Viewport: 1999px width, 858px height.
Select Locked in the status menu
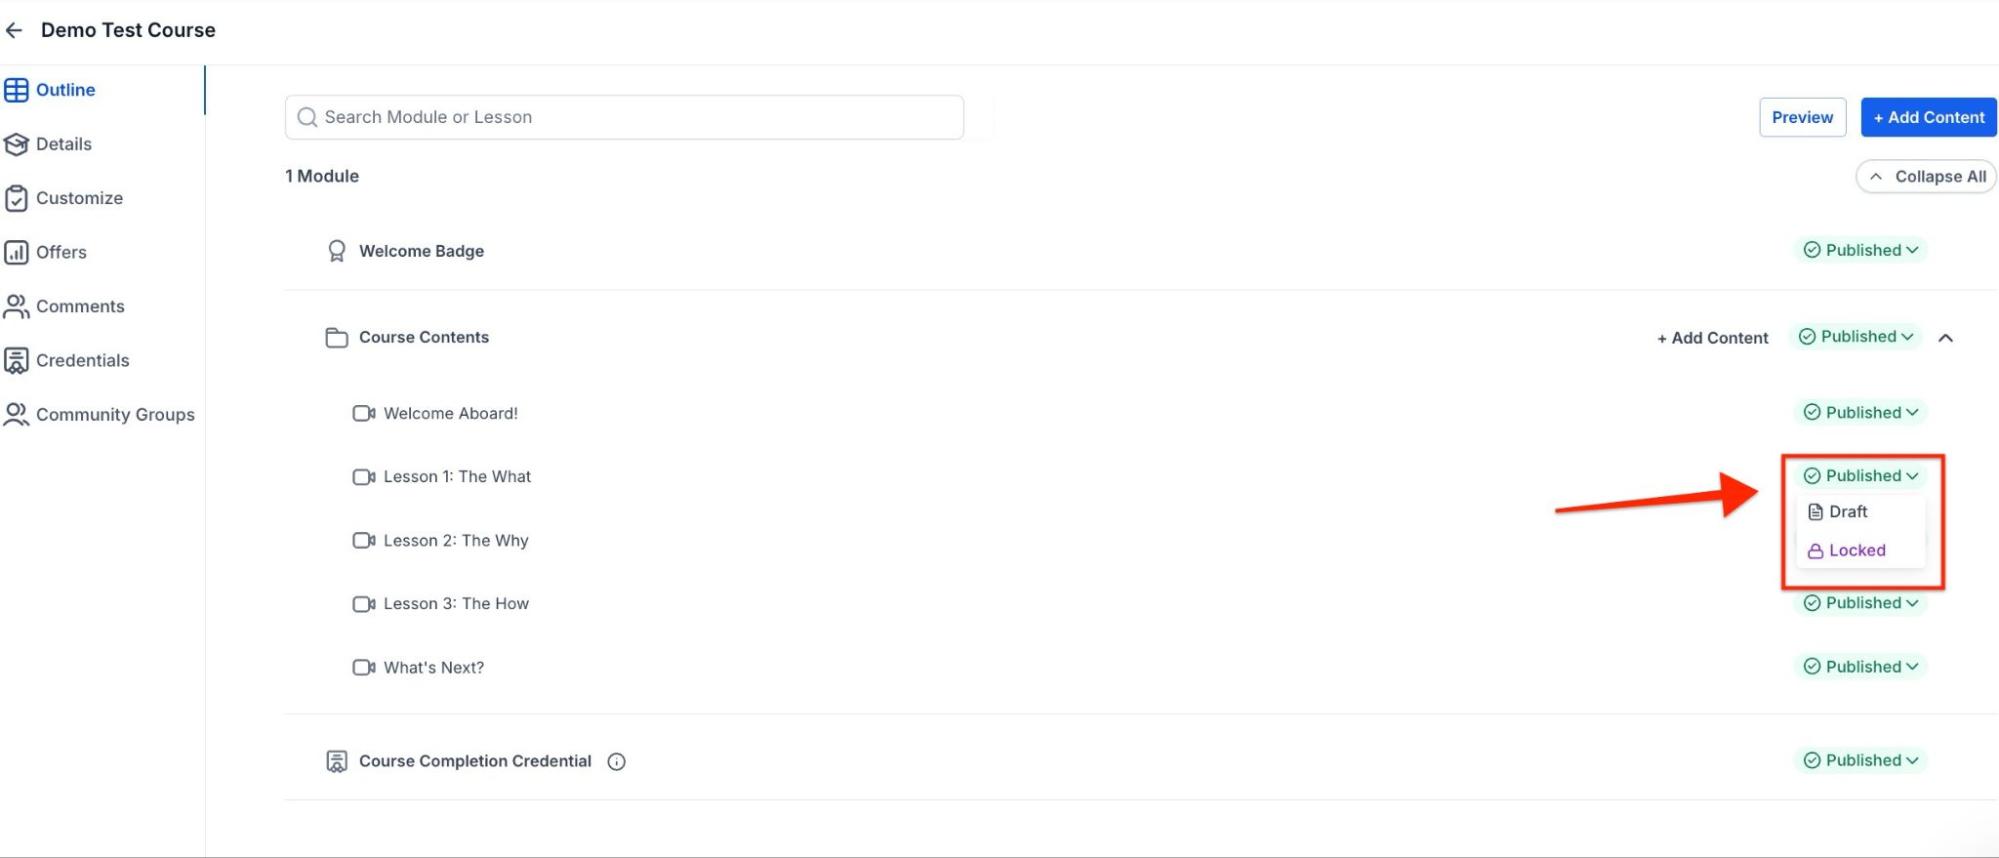click(x=1856, y=551)
